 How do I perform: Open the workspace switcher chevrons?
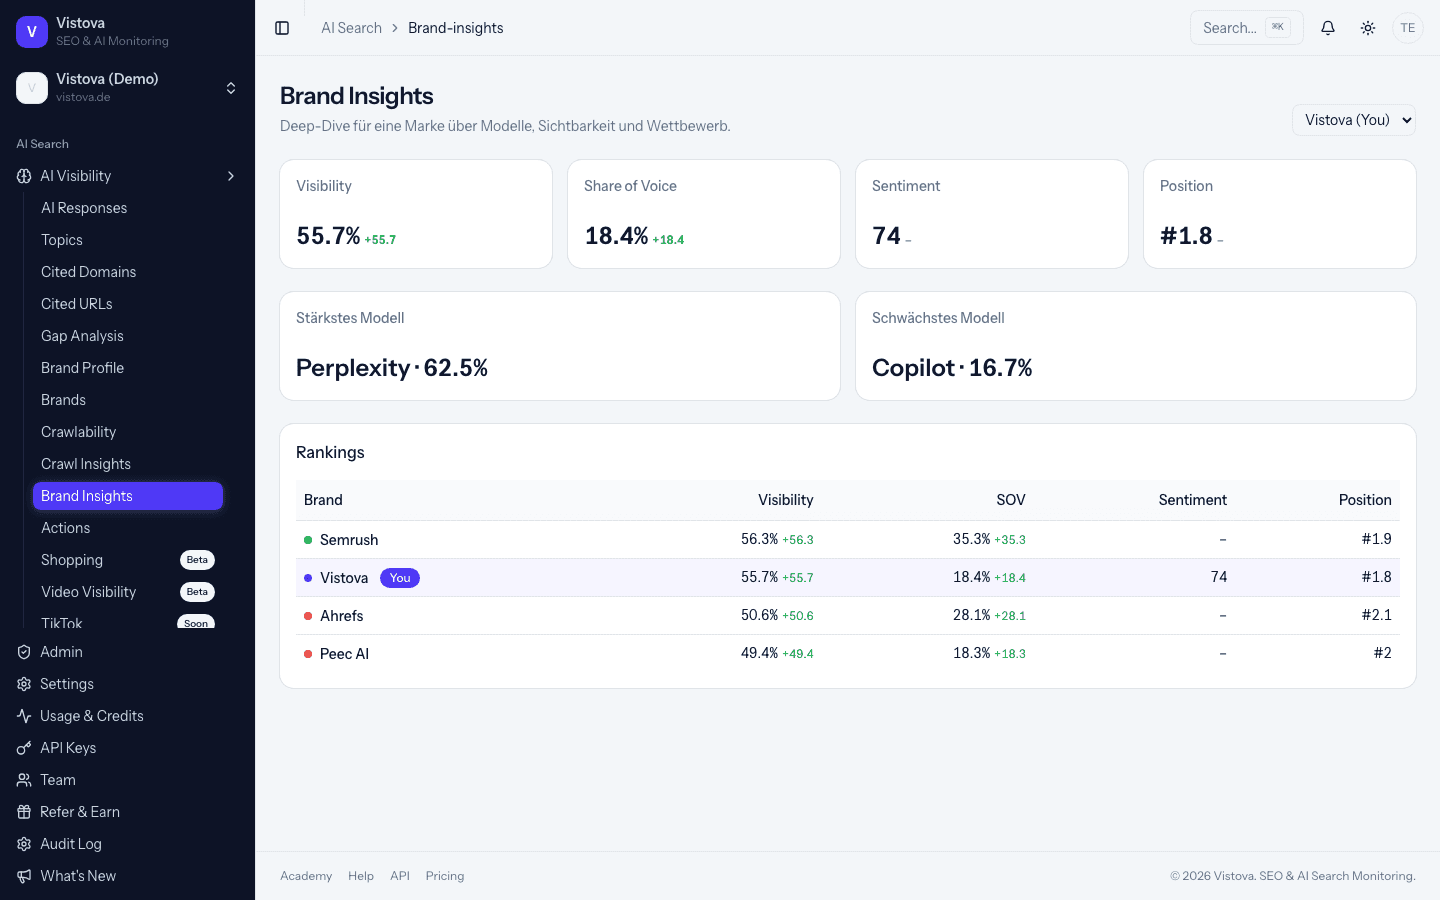231,88
